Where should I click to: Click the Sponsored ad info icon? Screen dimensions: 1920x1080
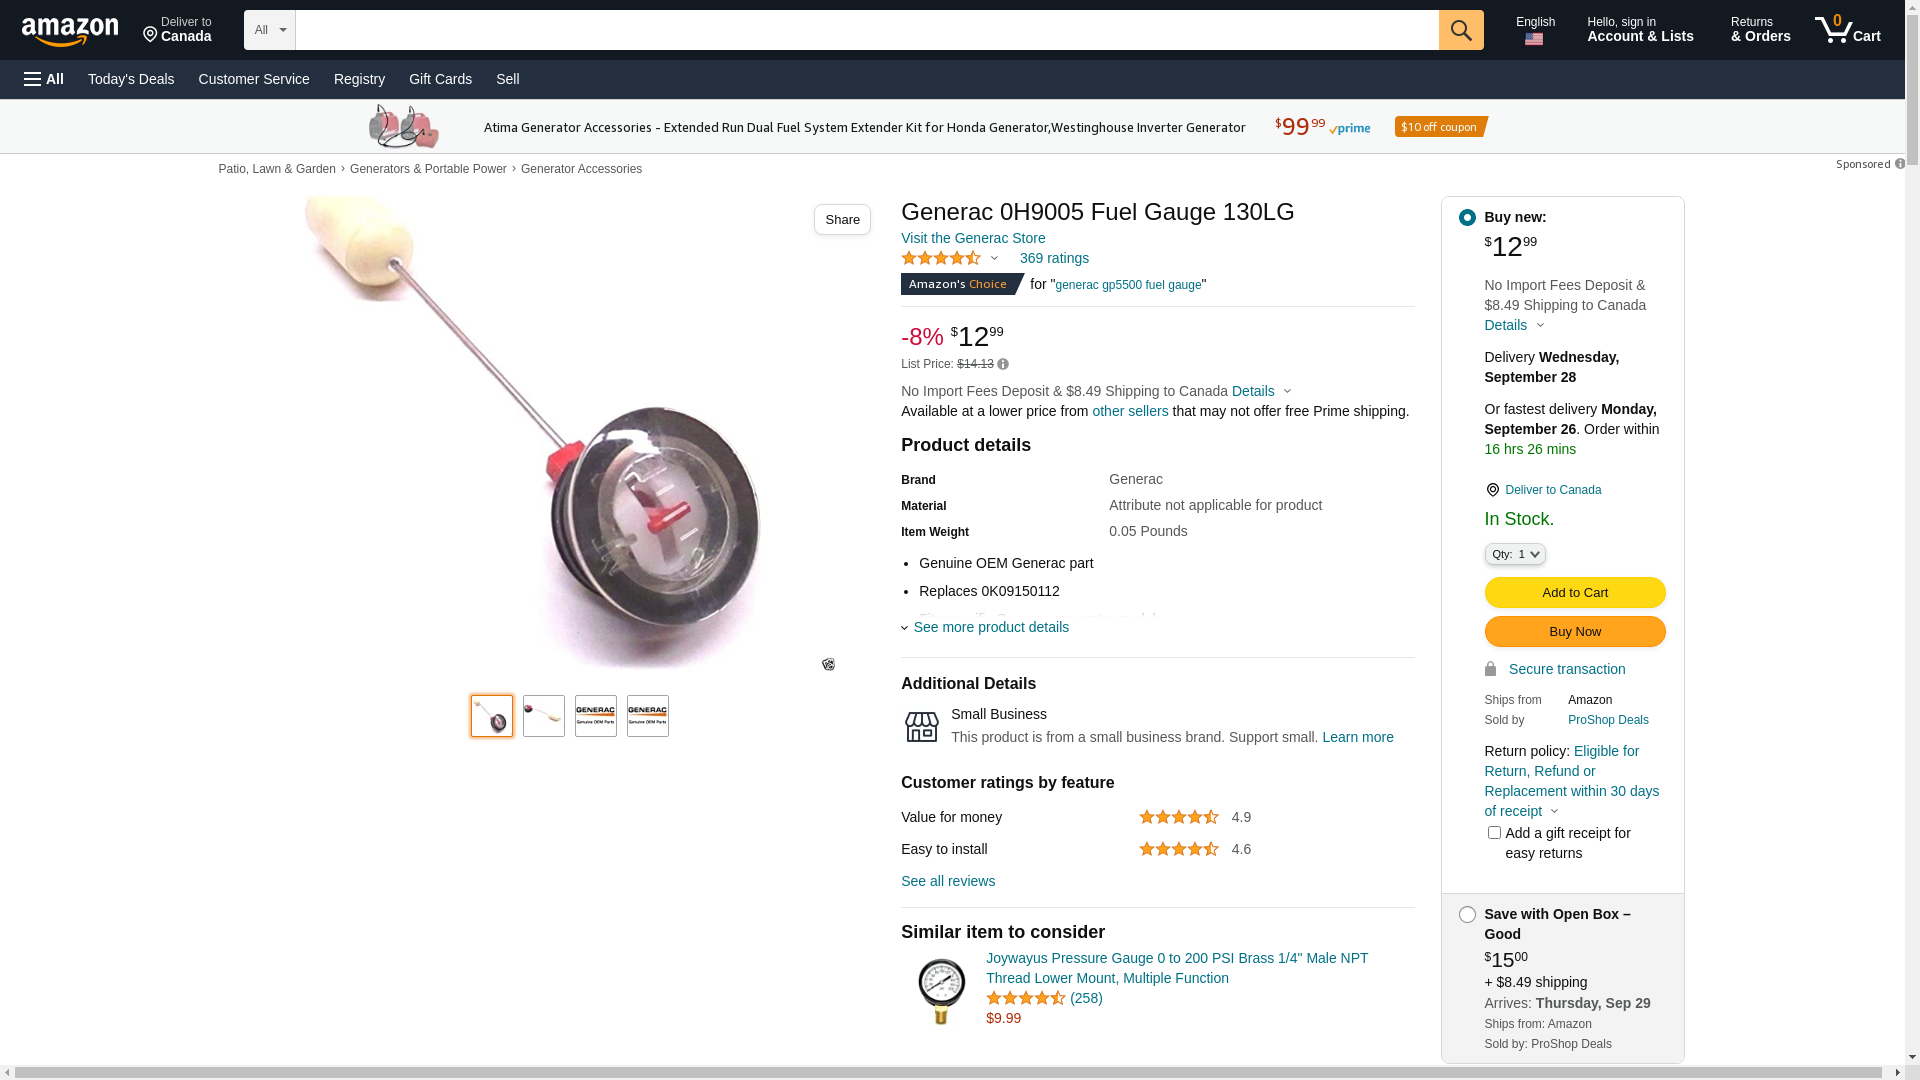pyautogui.click(x=1899, y=164)
